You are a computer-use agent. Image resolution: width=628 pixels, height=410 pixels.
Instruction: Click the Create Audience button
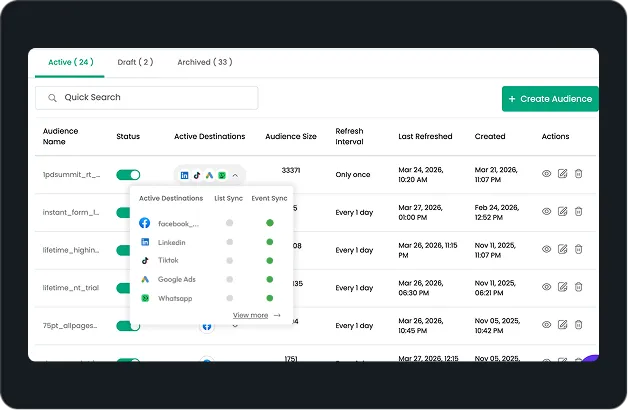tap(550, 98)
